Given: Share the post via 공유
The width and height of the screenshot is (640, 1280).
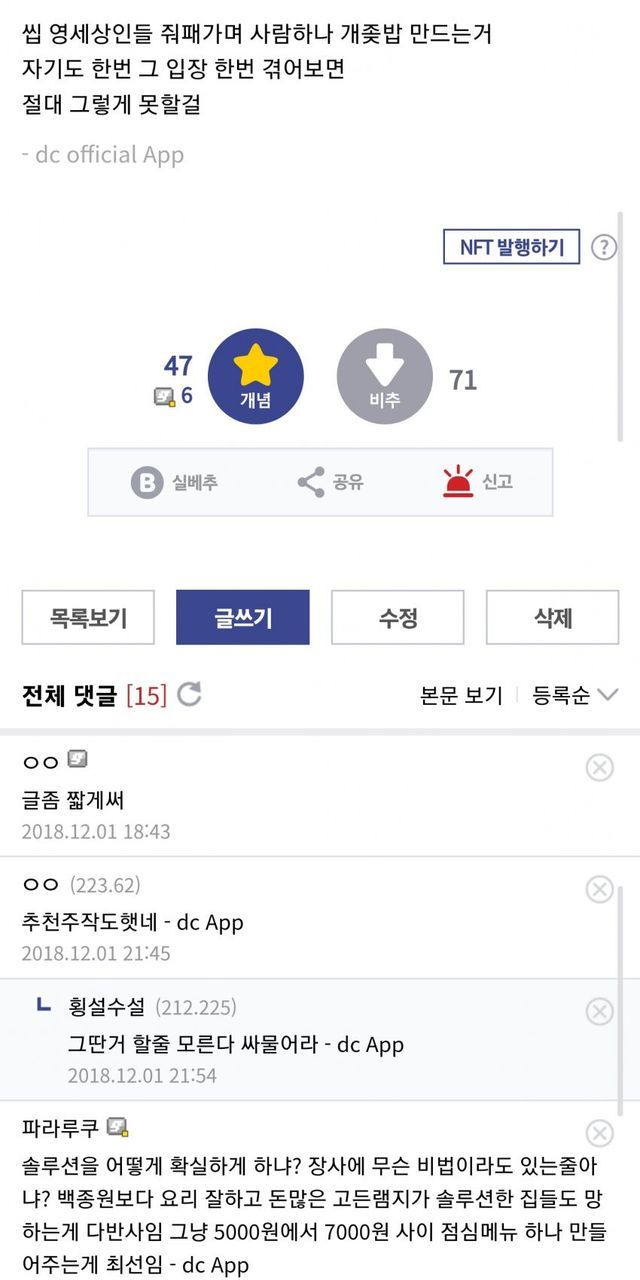Looking at the screenshot, I should pos(331,482).
